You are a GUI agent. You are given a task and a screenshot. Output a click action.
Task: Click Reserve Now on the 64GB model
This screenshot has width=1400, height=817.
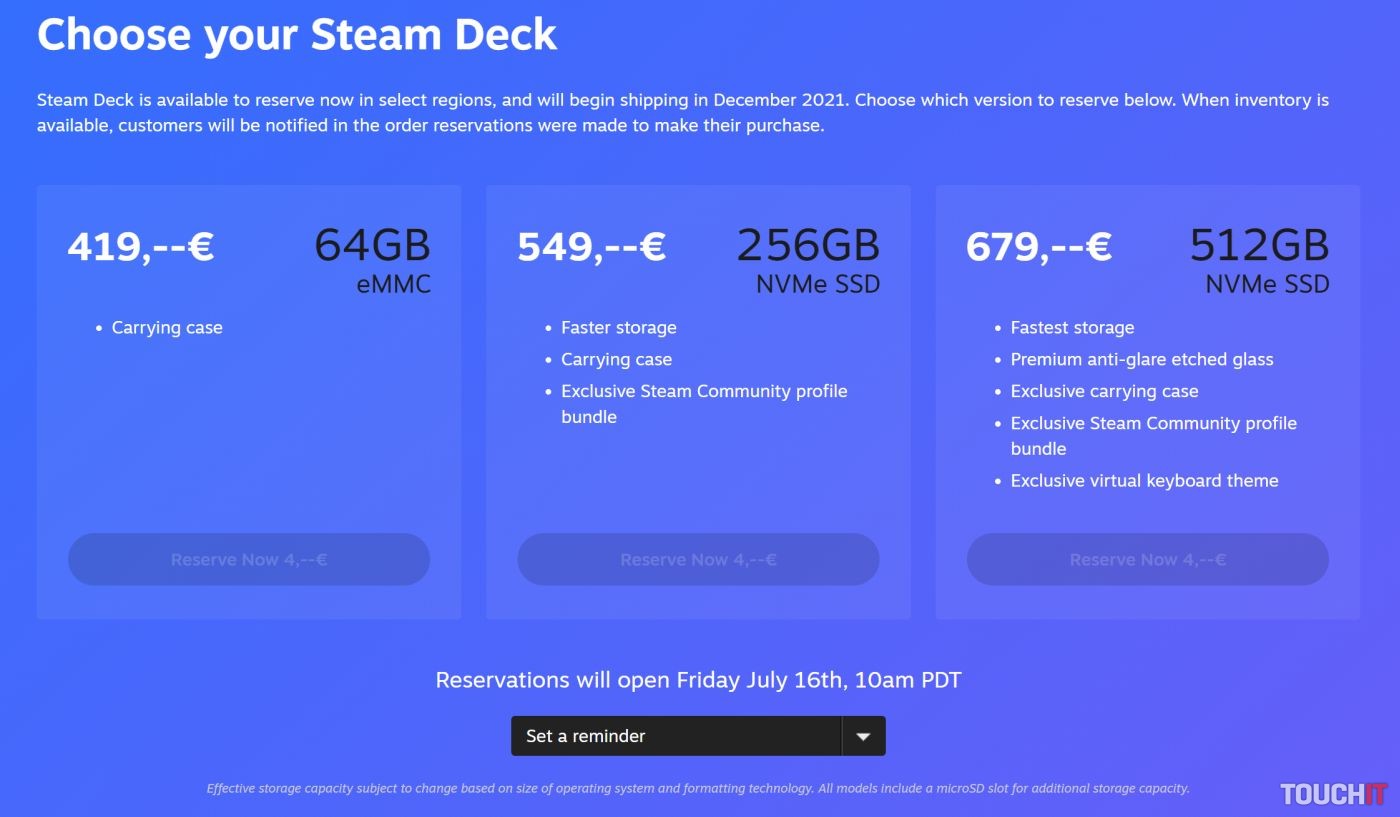(249, 560)
